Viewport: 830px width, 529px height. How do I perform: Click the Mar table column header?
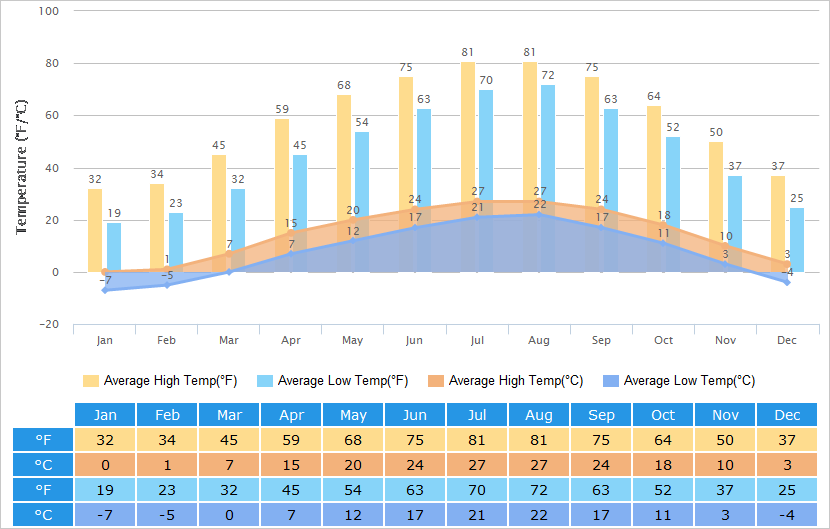pyautogui.click(x=229, y=415)
